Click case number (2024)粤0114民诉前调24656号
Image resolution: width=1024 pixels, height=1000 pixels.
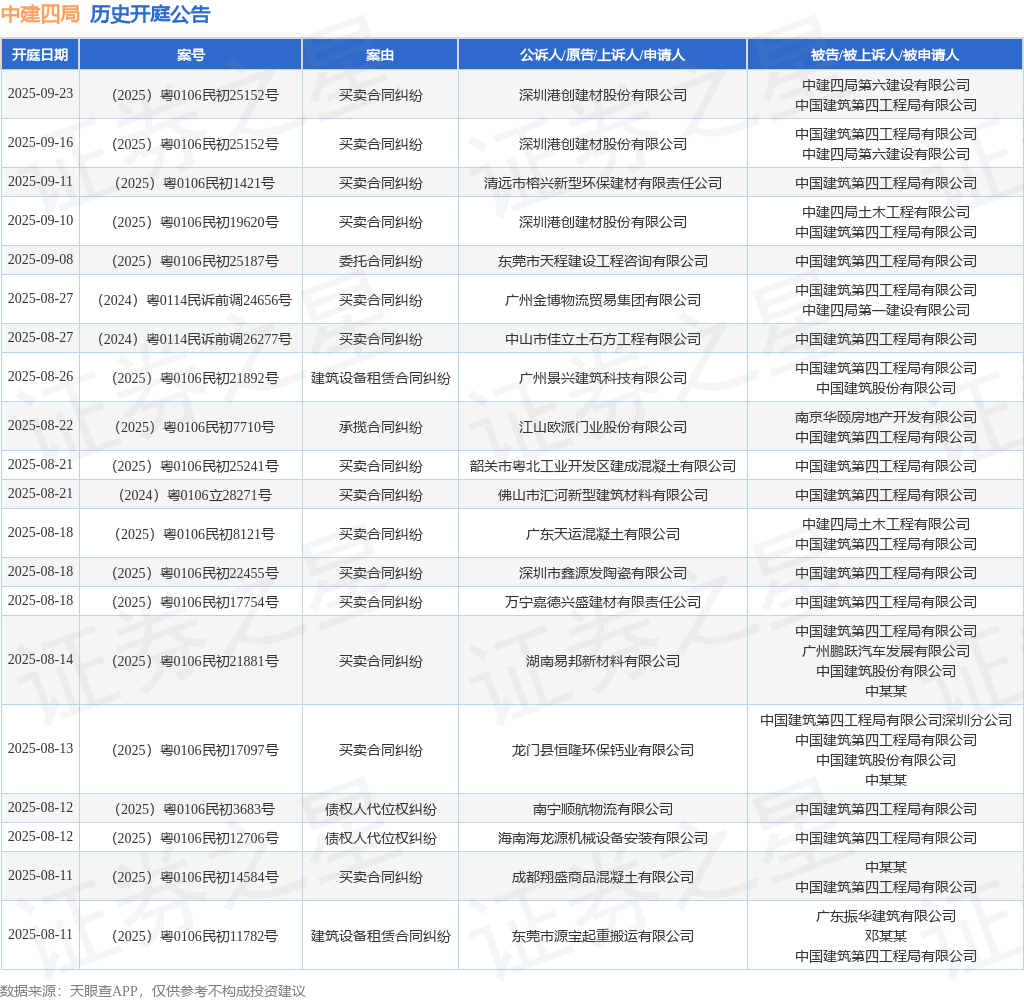pos(195,300)
